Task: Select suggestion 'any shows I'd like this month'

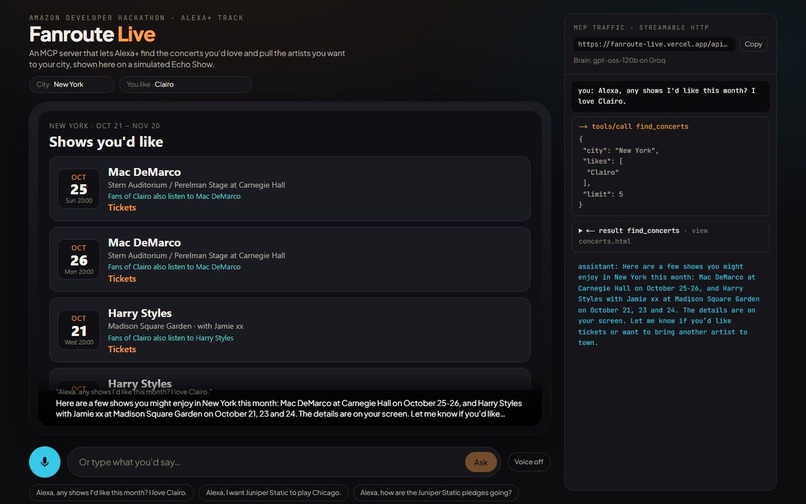Action: tap(111, 493)
